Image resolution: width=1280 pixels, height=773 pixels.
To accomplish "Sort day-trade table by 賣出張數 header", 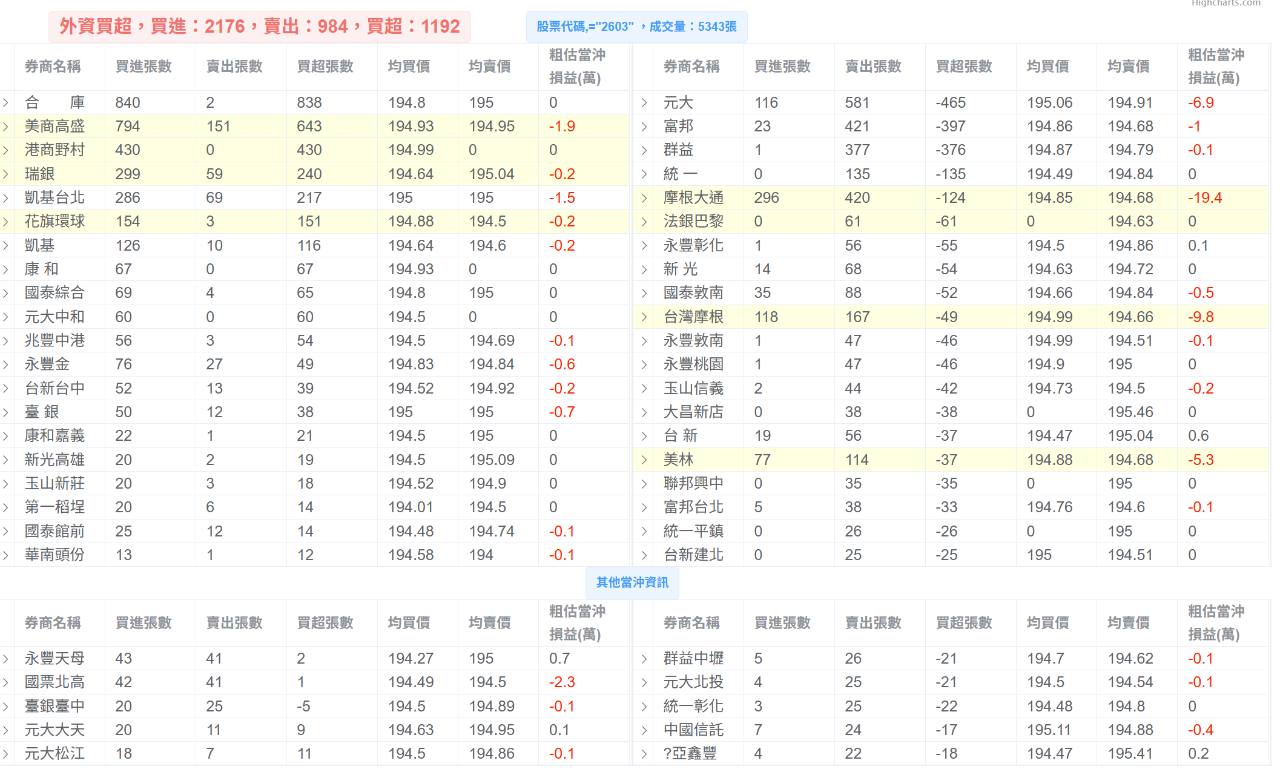I will (x=234, y=622).
